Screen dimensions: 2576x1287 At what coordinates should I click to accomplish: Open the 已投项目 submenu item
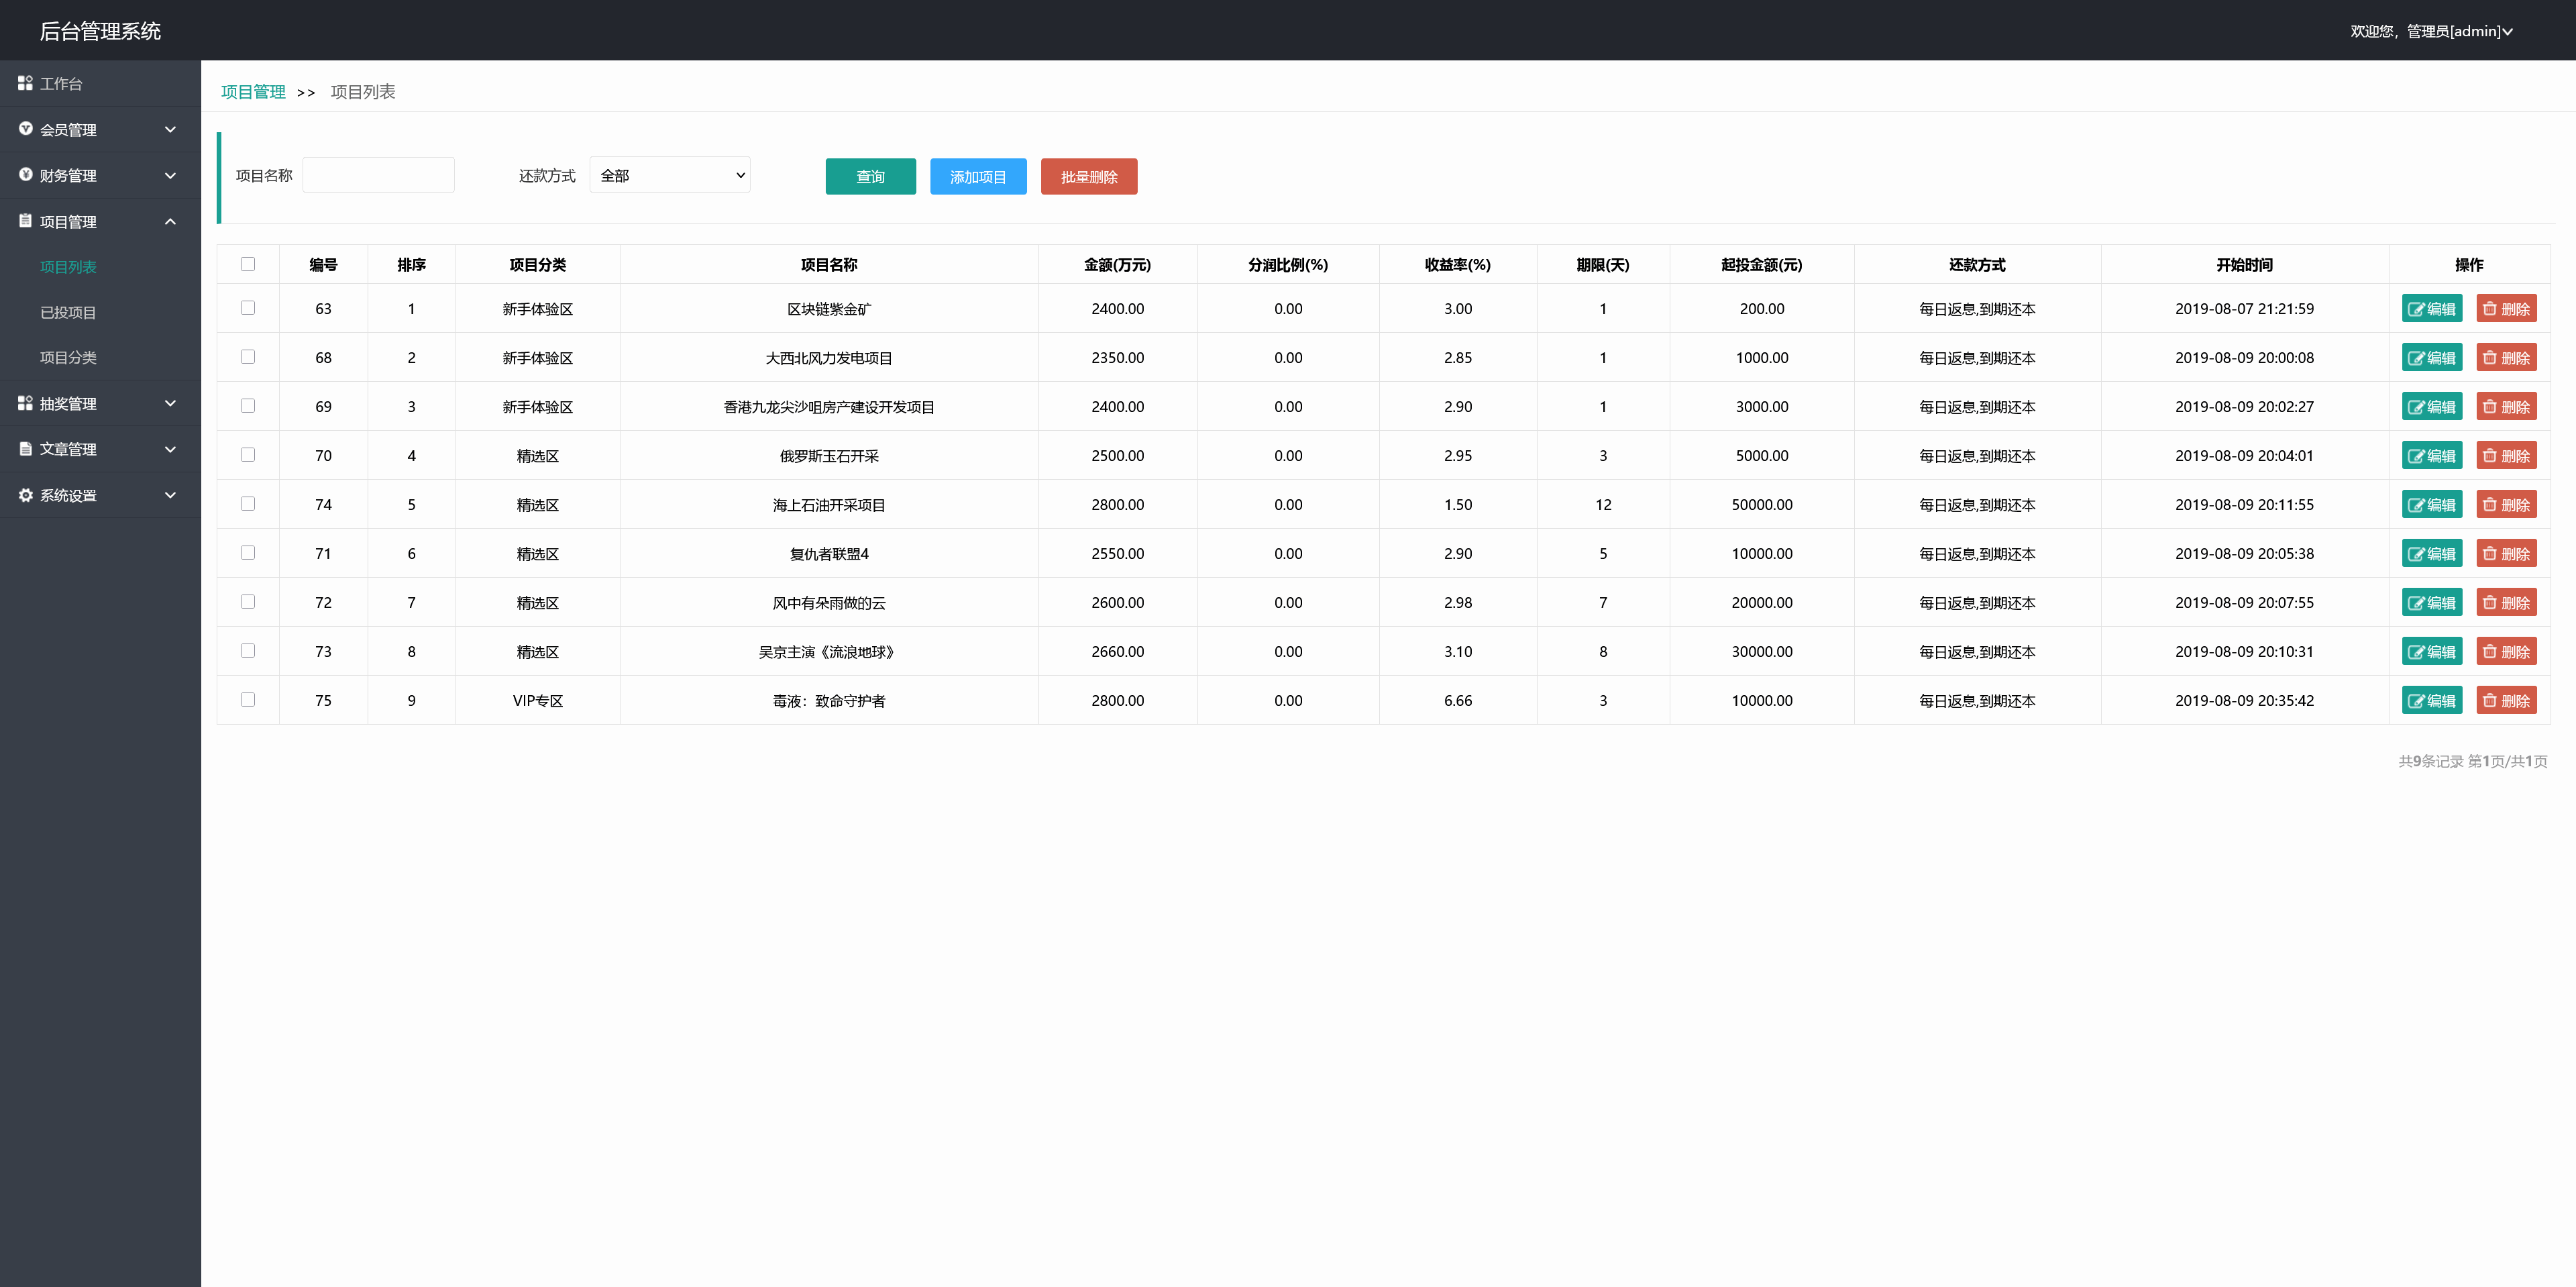(x=68, y=312)
